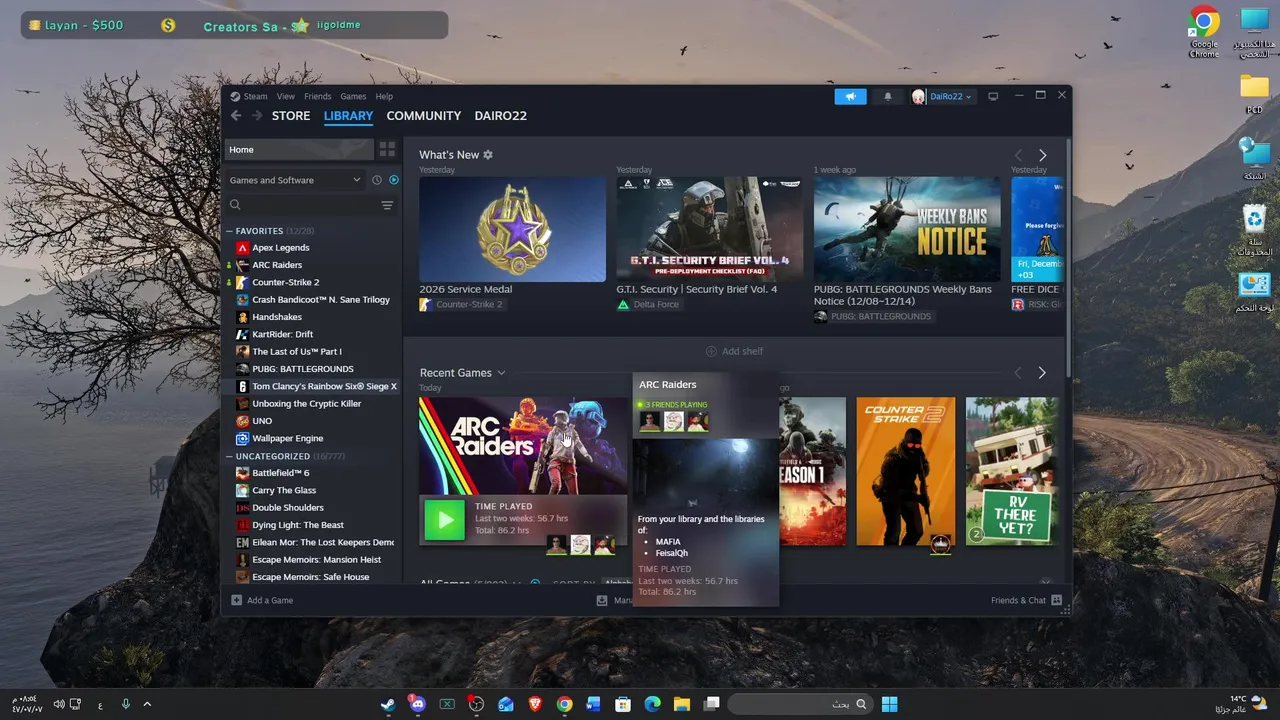Toggle the ready-to-play filter icon

click(x=393, y=180)
